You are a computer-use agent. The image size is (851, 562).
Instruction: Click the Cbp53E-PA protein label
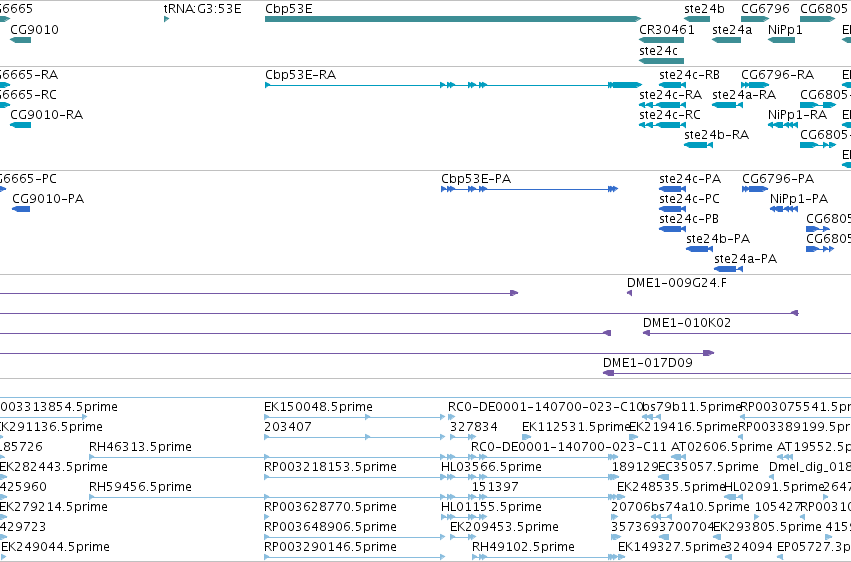476,178
